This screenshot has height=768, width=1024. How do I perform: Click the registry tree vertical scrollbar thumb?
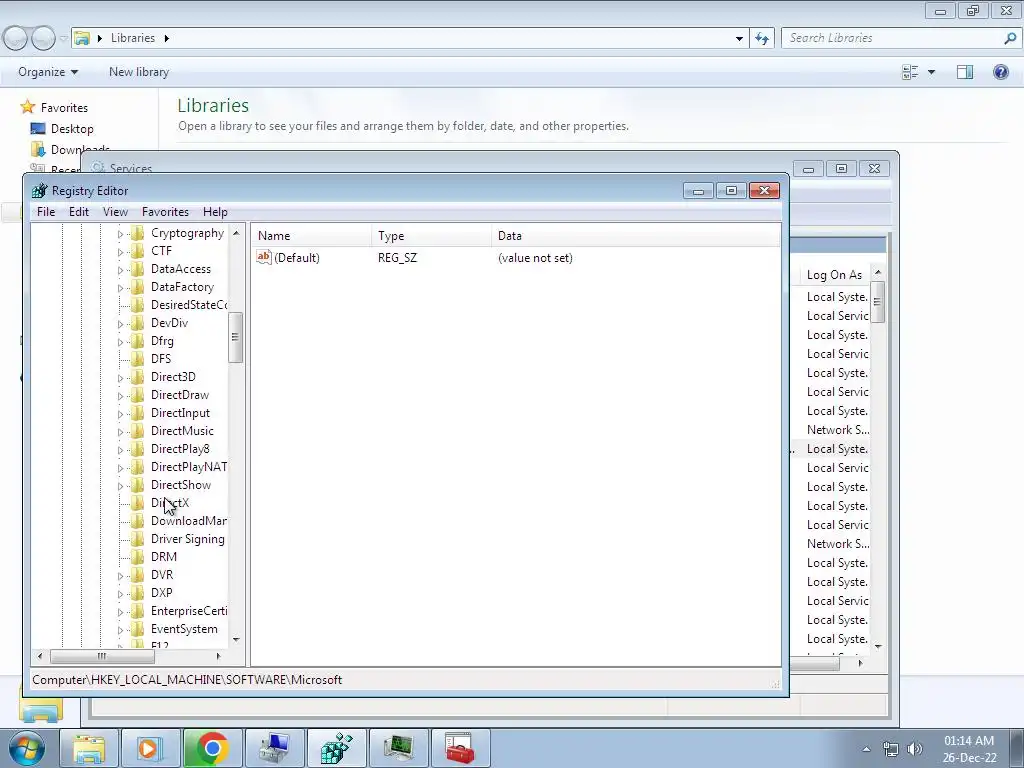[x=235, y=337]
